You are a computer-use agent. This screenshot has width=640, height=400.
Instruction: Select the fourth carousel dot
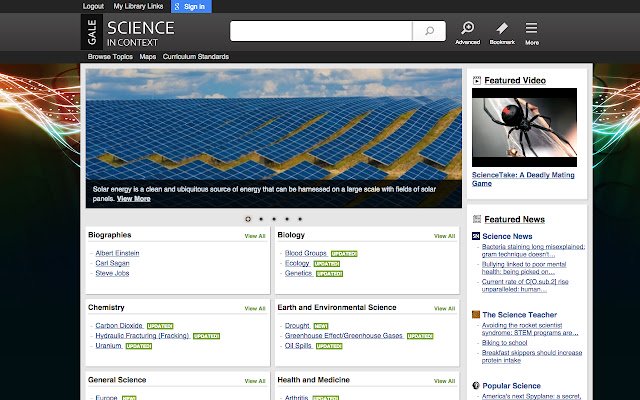(x=287, y=219)
